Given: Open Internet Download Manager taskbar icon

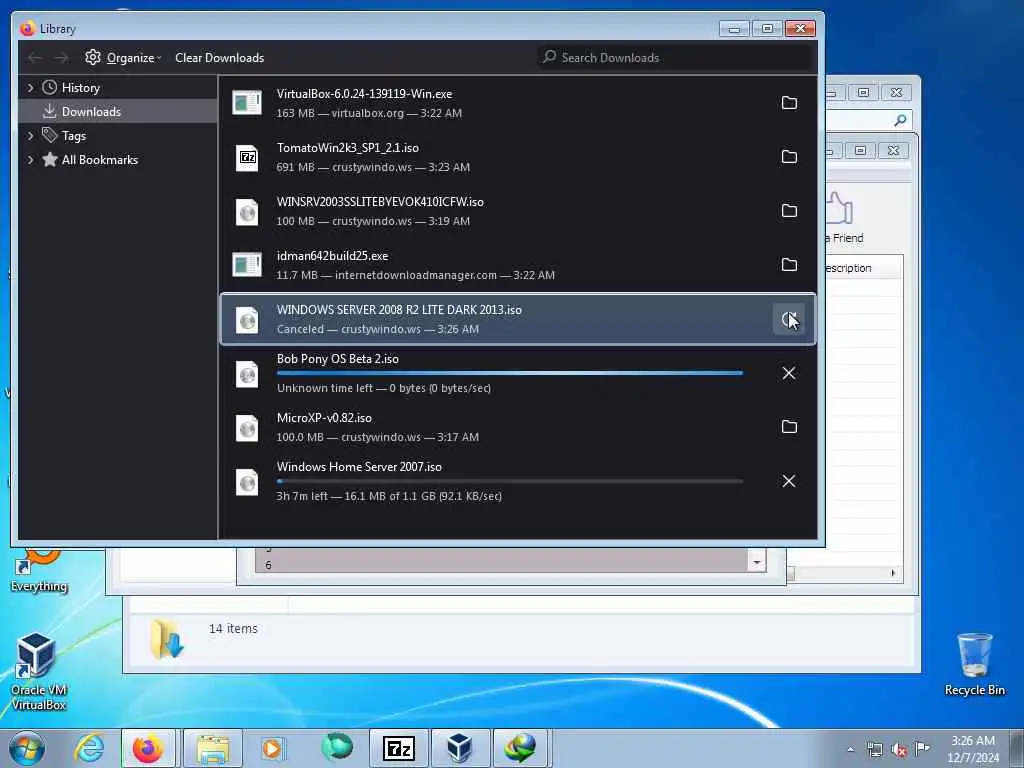Looking at the screenshot, I should pos(520,748).
